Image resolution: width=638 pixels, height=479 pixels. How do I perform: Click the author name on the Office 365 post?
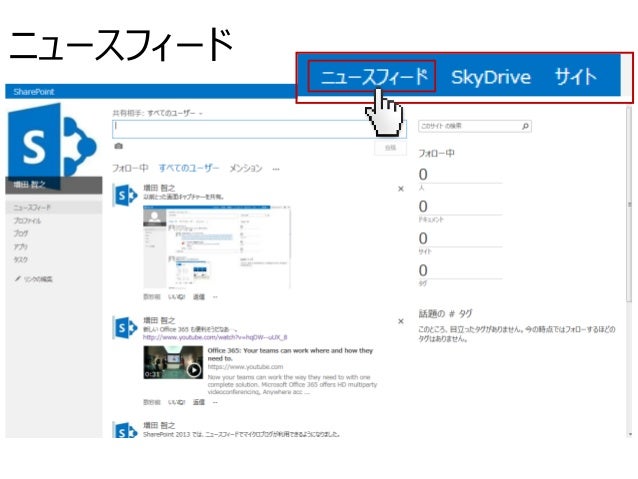coord(159,320)
